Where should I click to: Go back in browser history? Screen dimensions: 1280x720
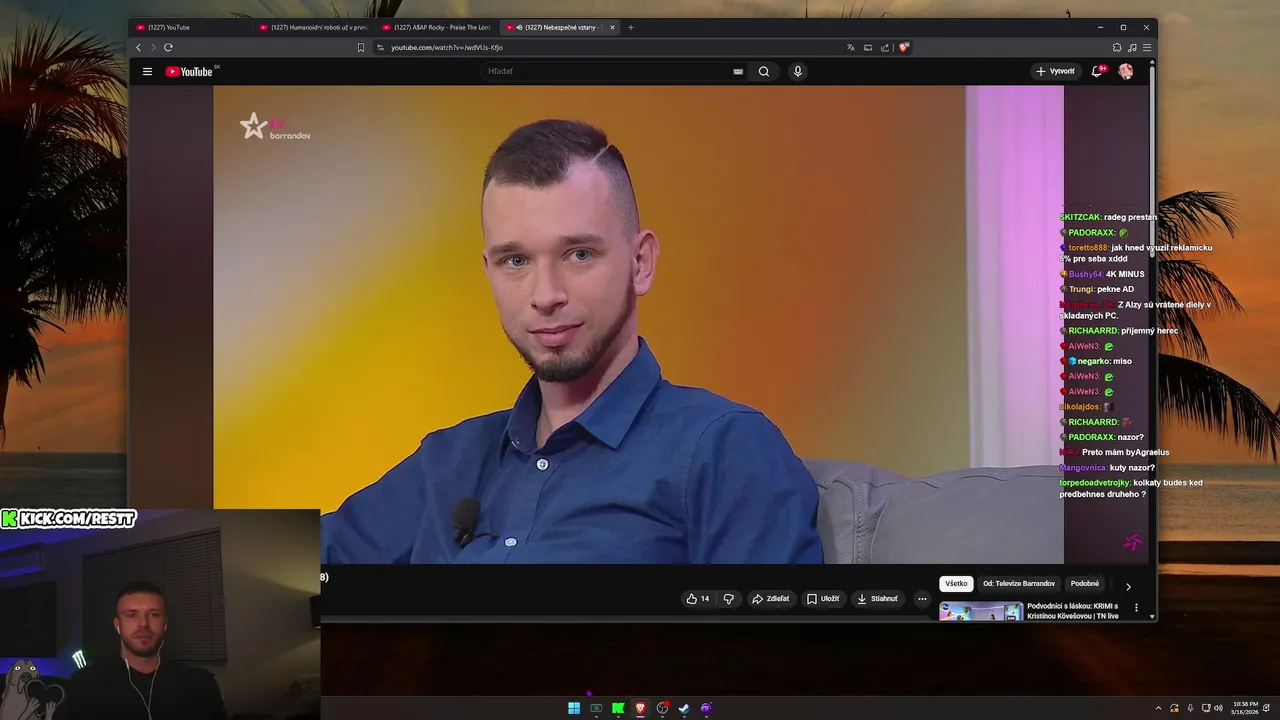(139, 47)
